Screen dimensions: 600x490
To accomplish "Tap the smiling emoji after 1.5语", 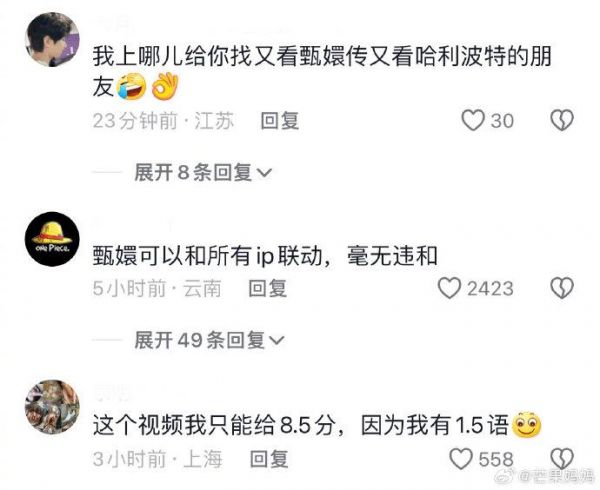I will click(x=527, y=425).
